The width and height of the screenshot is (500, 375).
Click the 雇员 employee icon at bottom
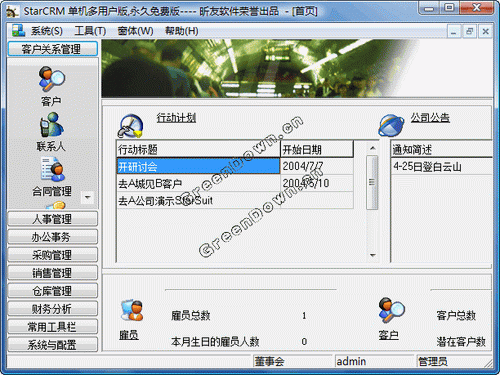pos(132,310)
